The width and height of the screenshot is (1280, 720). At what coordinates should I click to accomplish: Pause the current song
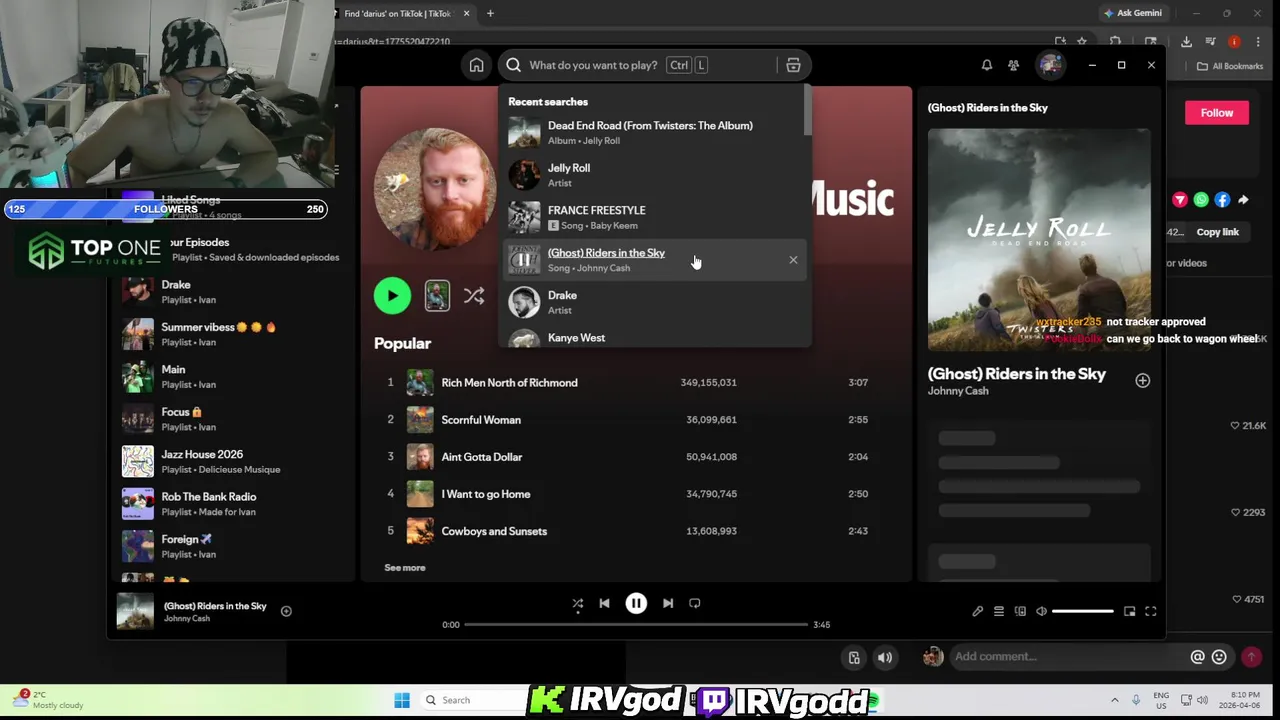(636, 603)
